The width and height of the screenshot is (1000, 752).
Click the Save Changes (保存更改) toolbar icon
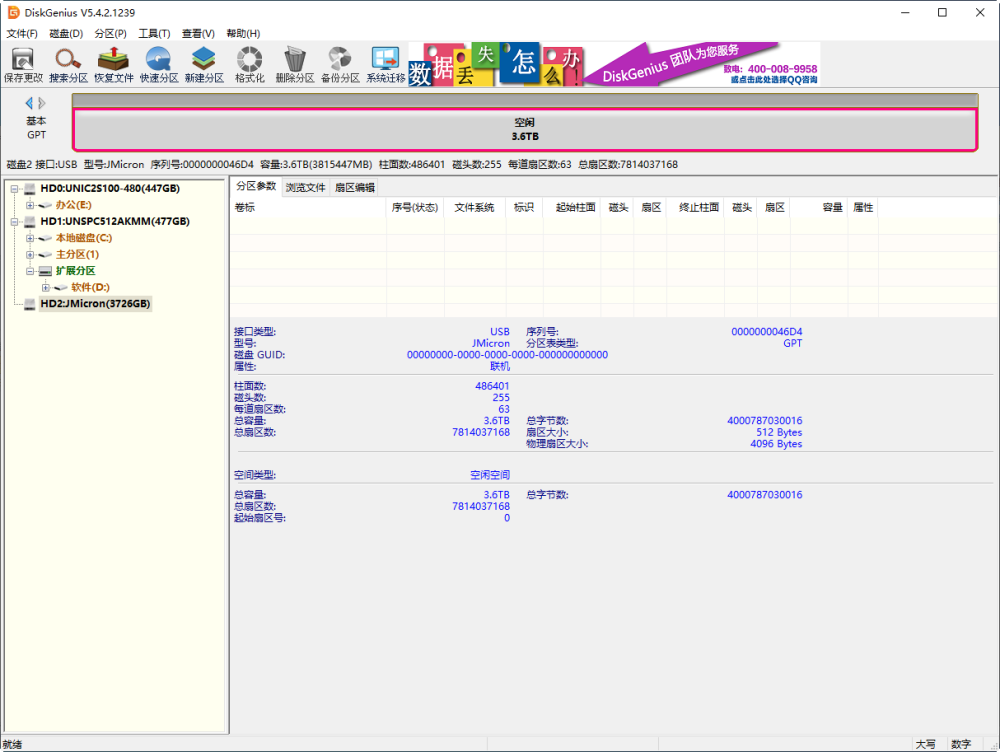point(23,64)
